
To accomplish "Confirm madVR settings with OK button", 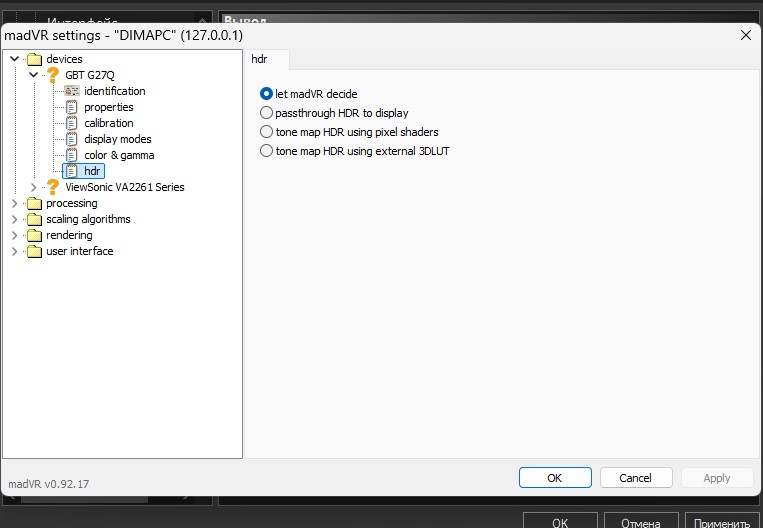I will pos(555,478).
